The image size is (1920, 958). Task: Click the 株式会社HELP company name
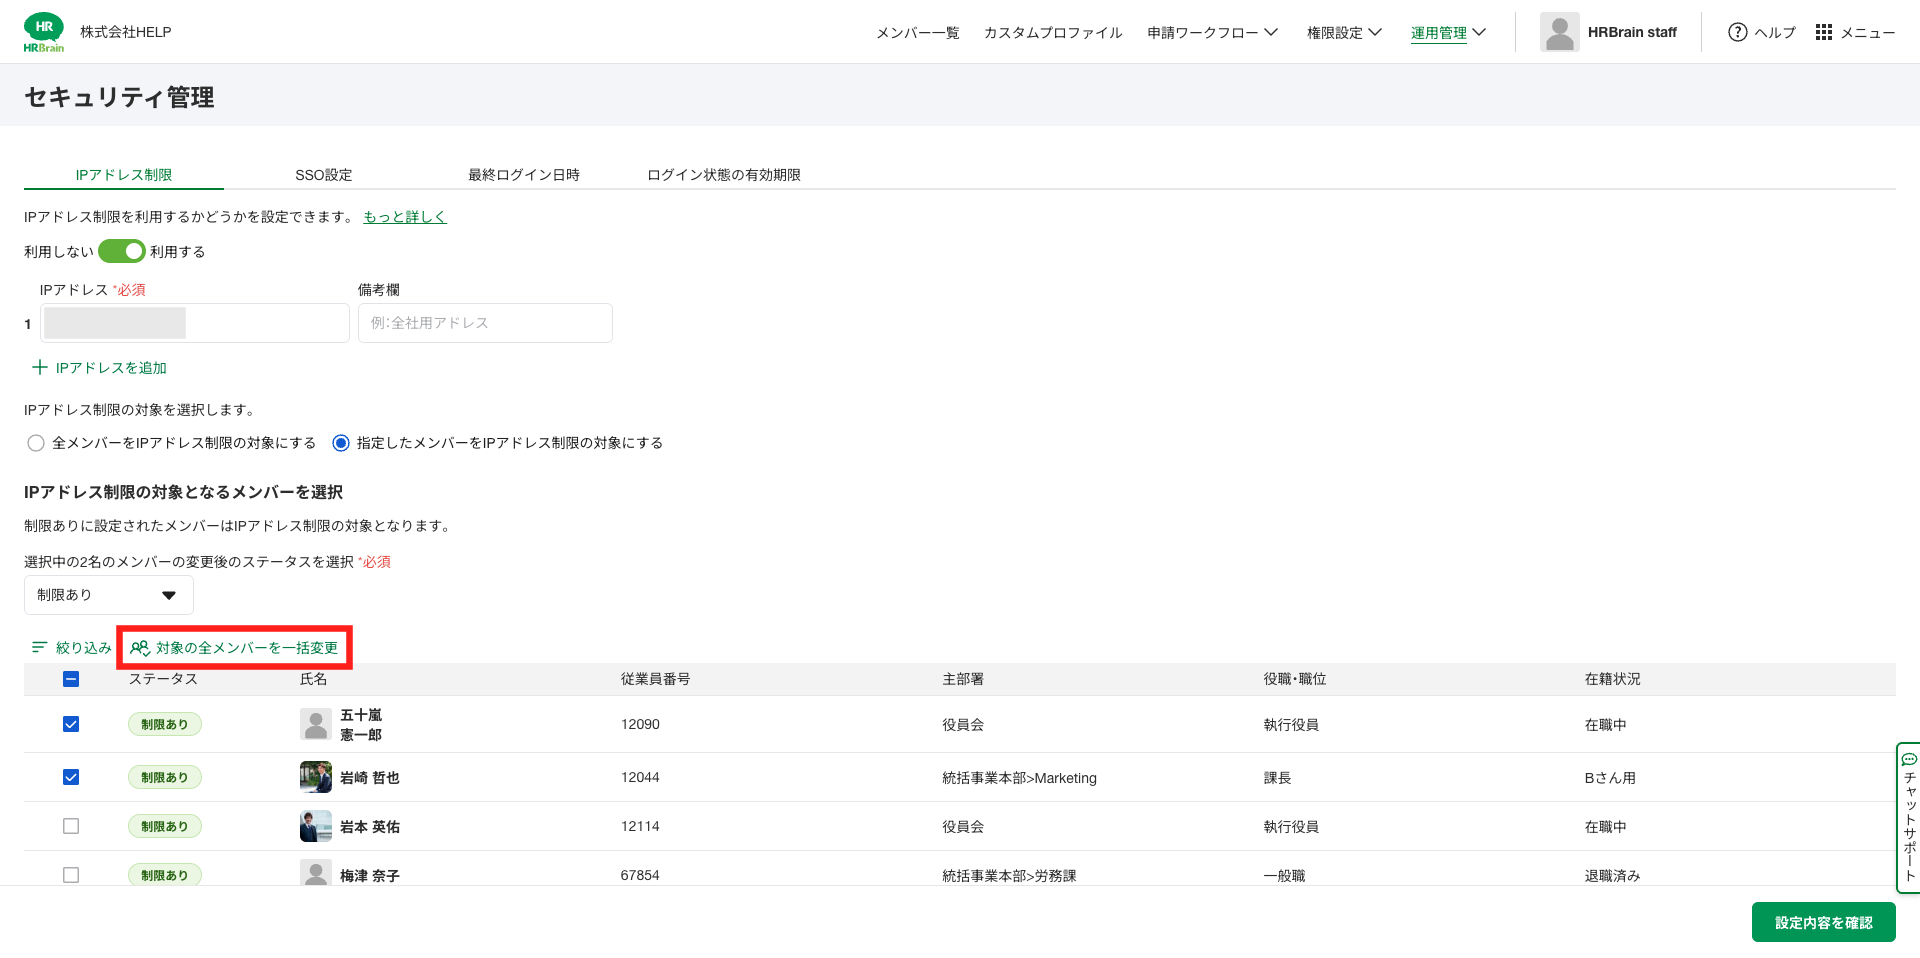click(126, 32)
